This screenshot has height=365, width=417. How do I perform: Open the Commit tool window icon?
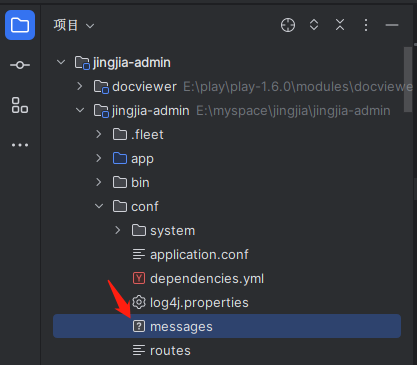[20, 65]
